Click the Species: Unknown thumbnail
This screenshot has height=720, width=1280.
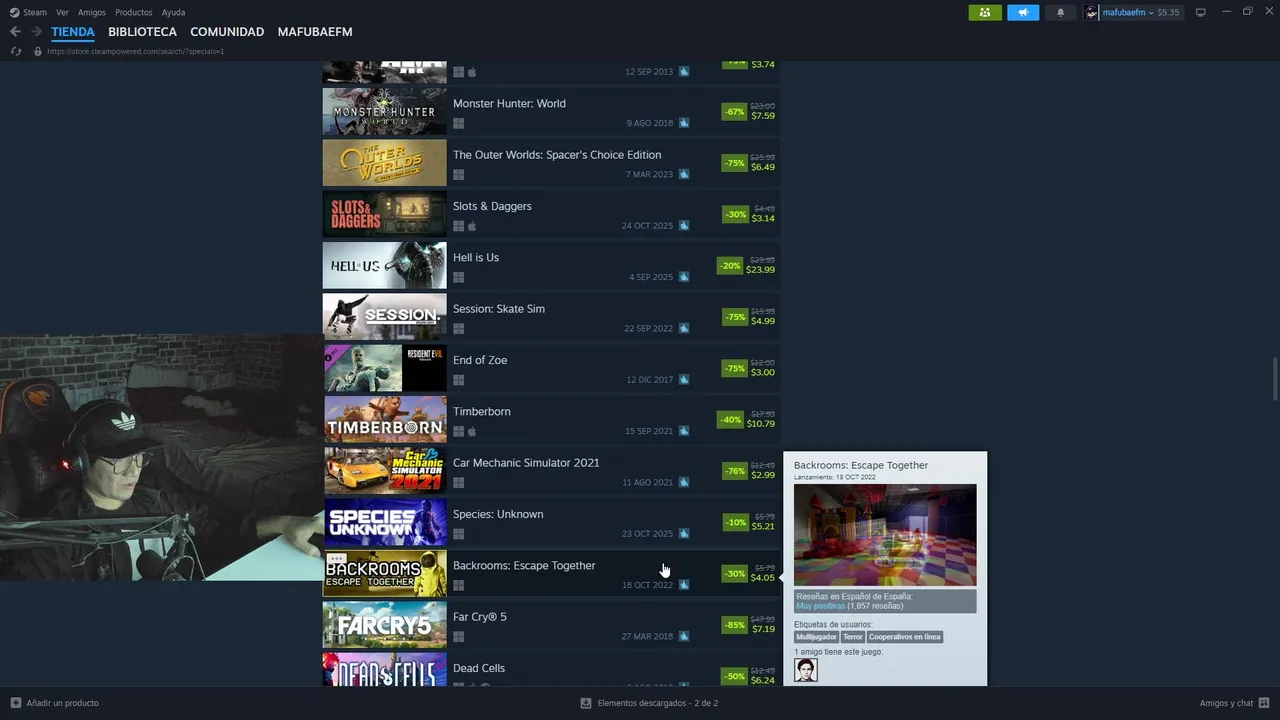pyautogui.click(x=385, y=522)
